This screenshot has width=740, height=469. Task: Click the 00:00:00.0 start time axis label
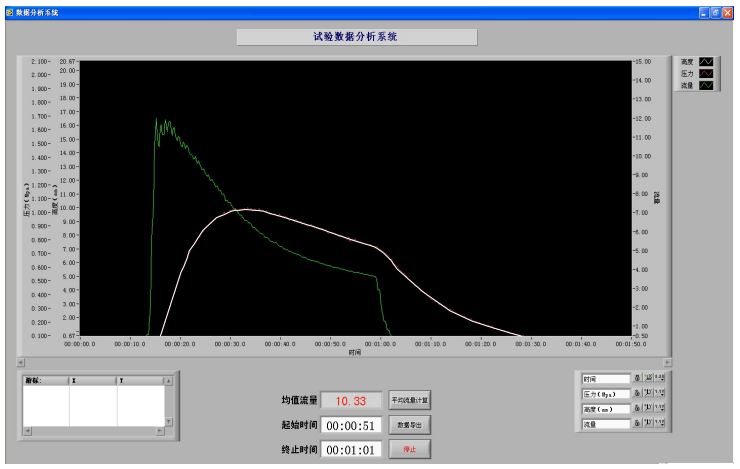point(80,344)
